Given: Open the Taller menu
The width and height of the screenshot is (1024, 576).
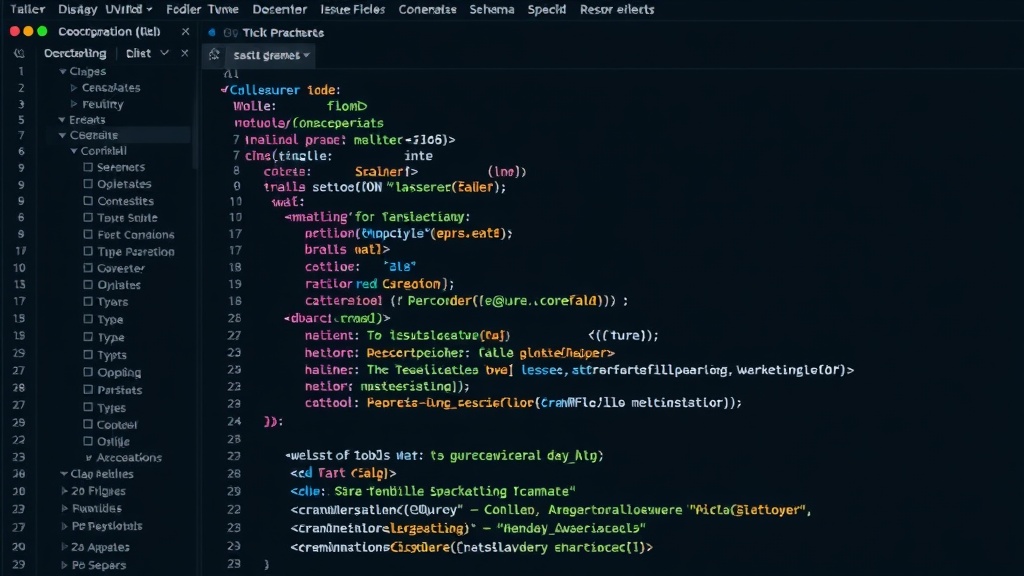Looking at the screenshot, I should (27, 9).
